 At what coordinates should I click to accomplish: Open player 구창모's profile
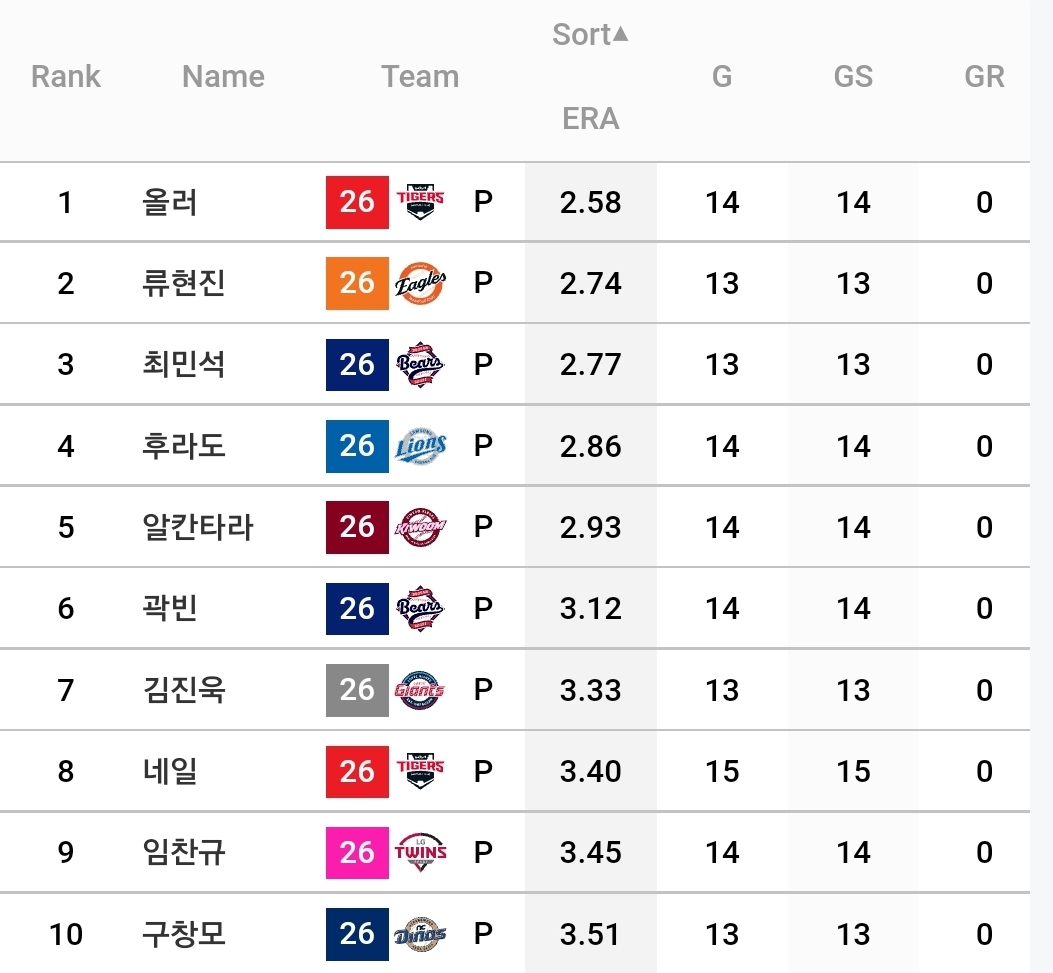[x=183, y=934]
